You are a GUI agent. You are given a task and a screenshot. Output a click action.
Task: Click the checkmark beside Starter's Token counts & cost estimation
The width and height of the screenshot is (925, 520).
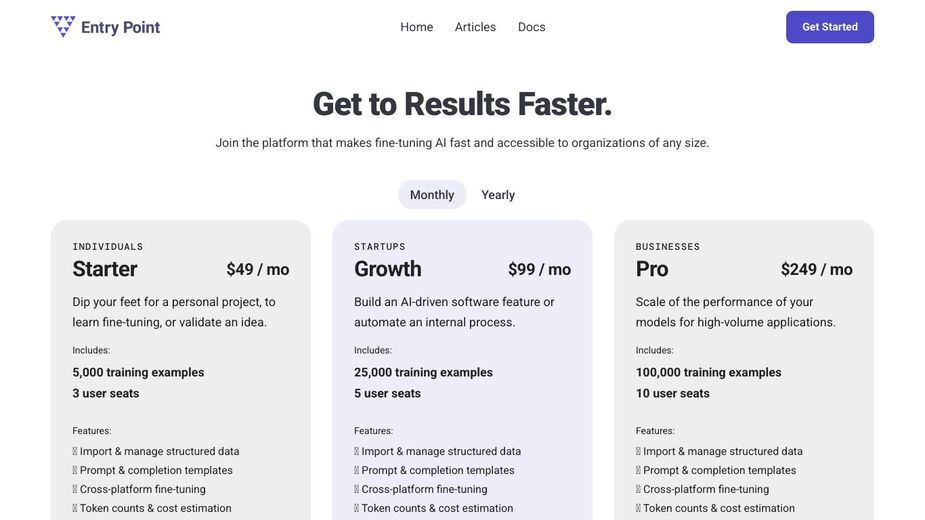tap(75, 508)
